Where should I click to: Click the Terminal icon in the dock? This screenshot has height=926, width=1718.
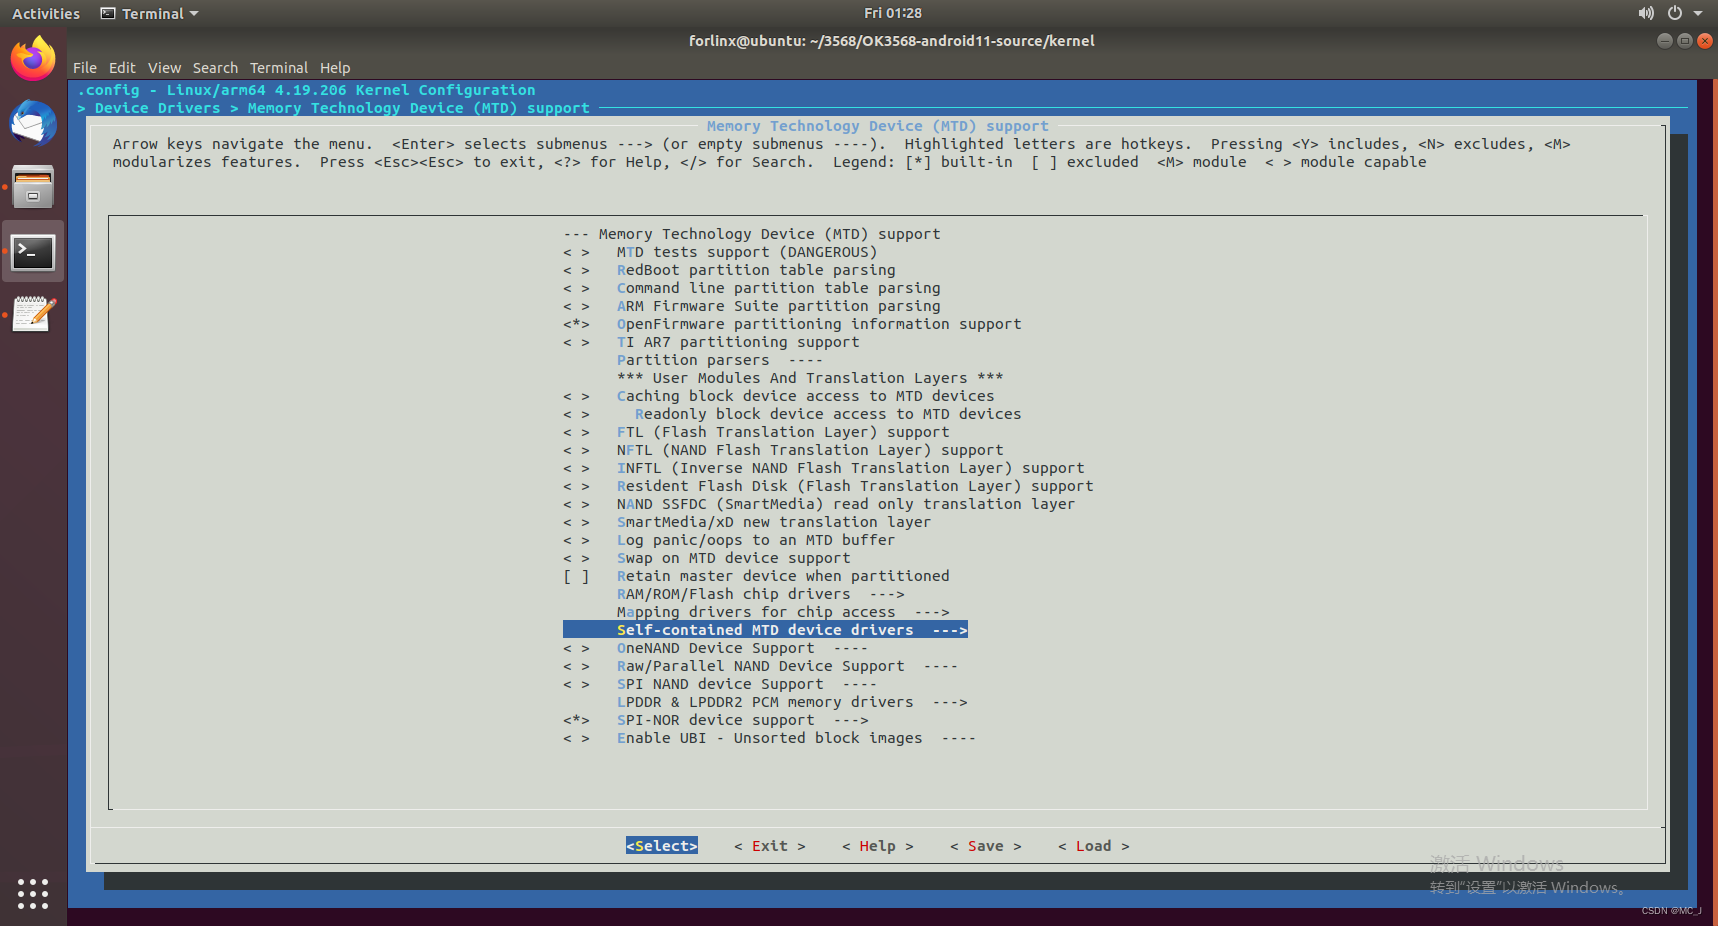[x=33, y=252]
